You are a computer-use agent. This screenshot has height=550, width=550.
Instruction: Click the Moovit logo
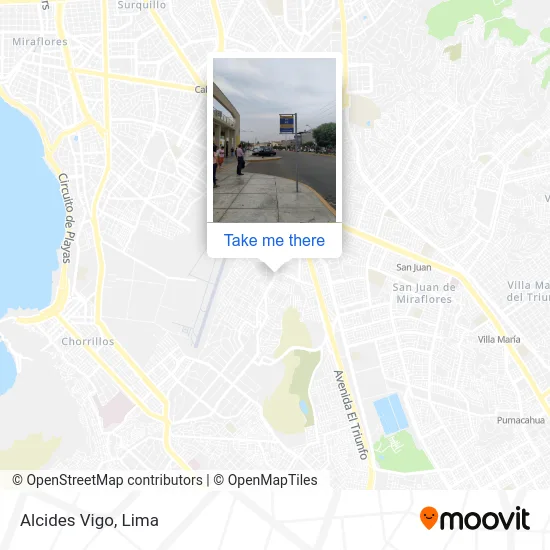click(x=475, y=518)
